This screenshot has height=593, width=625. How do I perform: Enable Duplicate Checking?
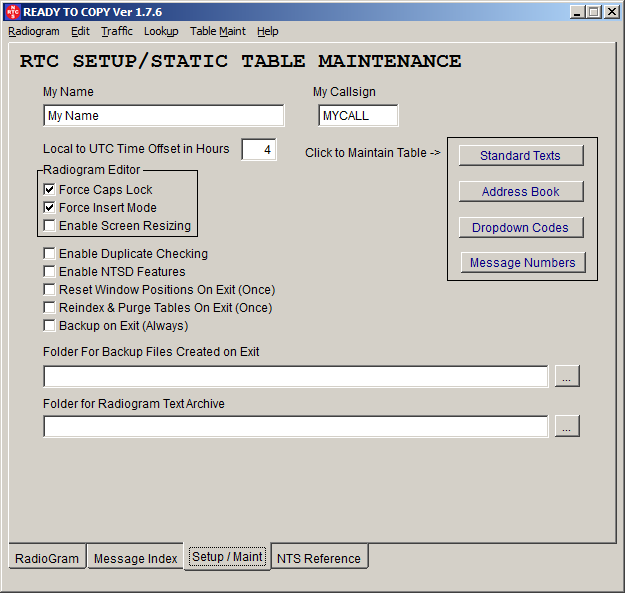coord(49,253)
